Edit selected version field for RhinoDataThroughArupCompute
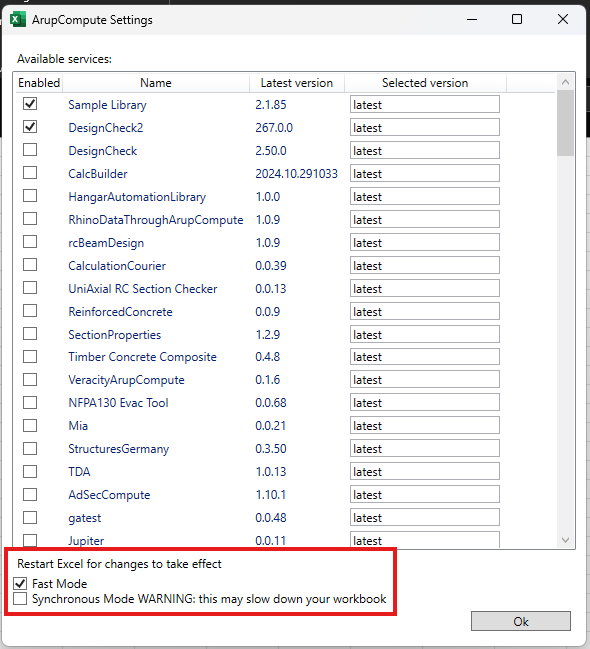Viewport: 590px width, 649px height. pyautogui.click(x=425, y=219)
